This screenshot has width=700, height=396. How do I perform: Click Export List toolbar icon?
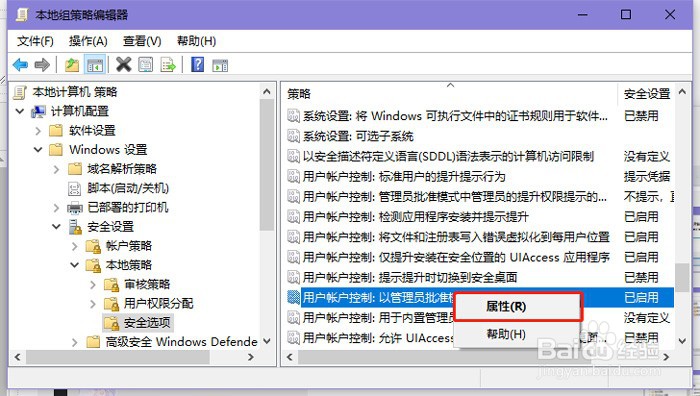168,65
